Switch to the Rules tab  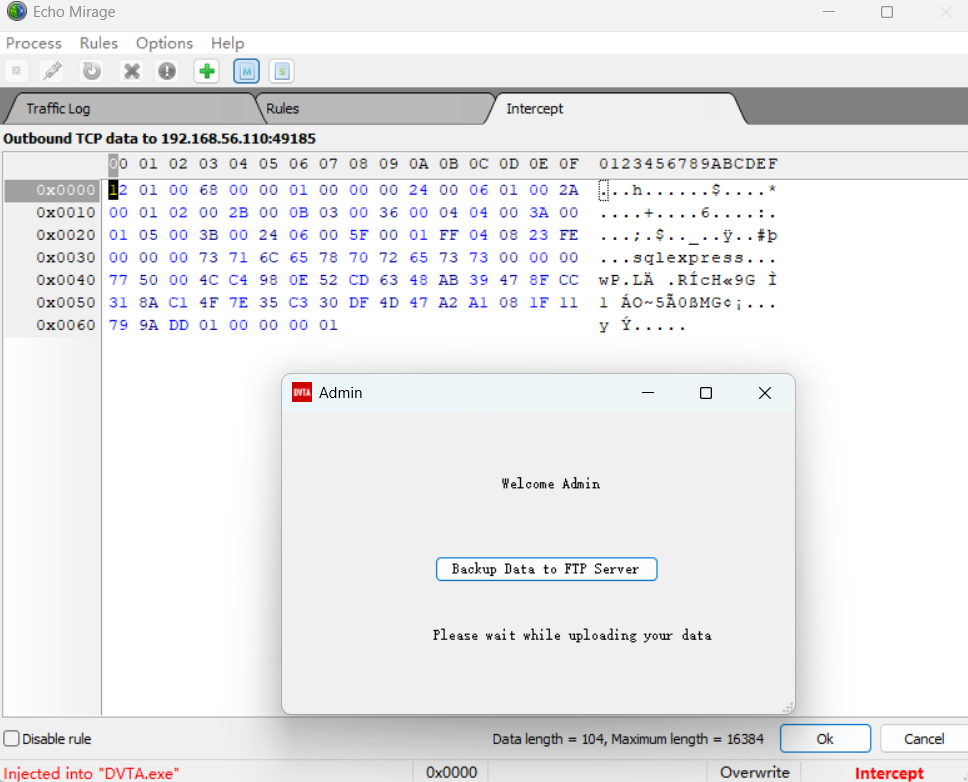[375, 109]
